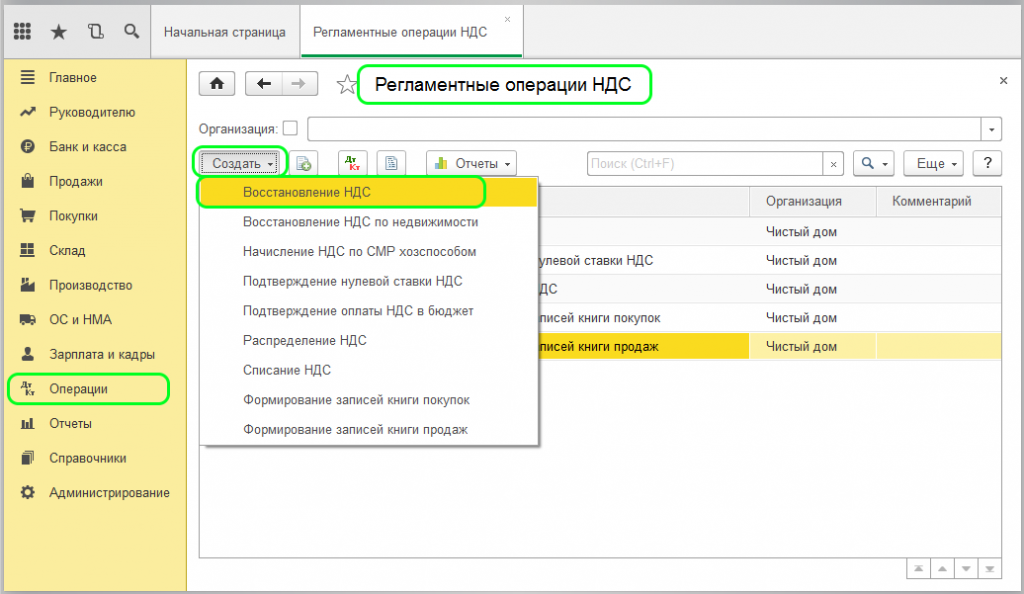The image size is (1024, 594).
Task: Add page to favorites with star outline
Action: tap(346, 85)
